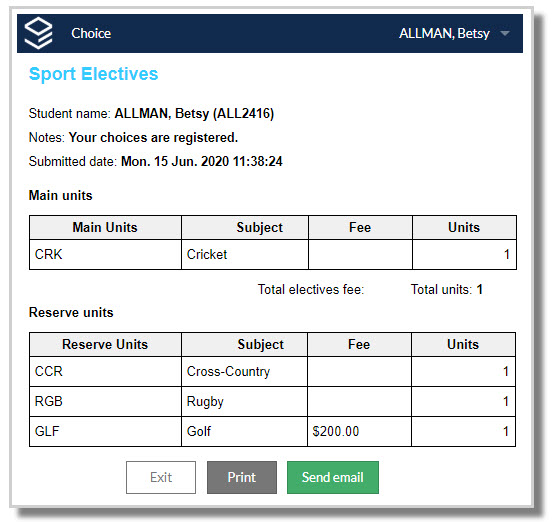
Task: Click the Exit button
Action: pyautogui.click(x=161, y=477)
